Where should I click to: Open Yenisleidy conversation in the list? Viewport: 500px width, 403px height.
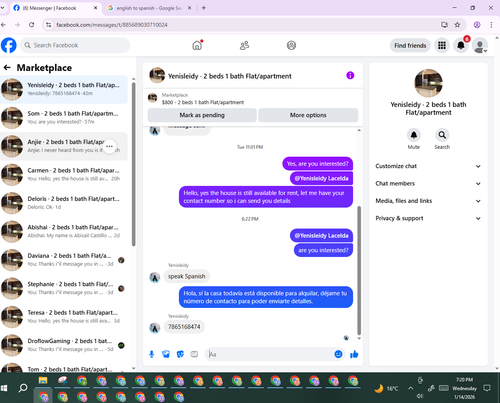pyautogui.click(x=64, y=89)
